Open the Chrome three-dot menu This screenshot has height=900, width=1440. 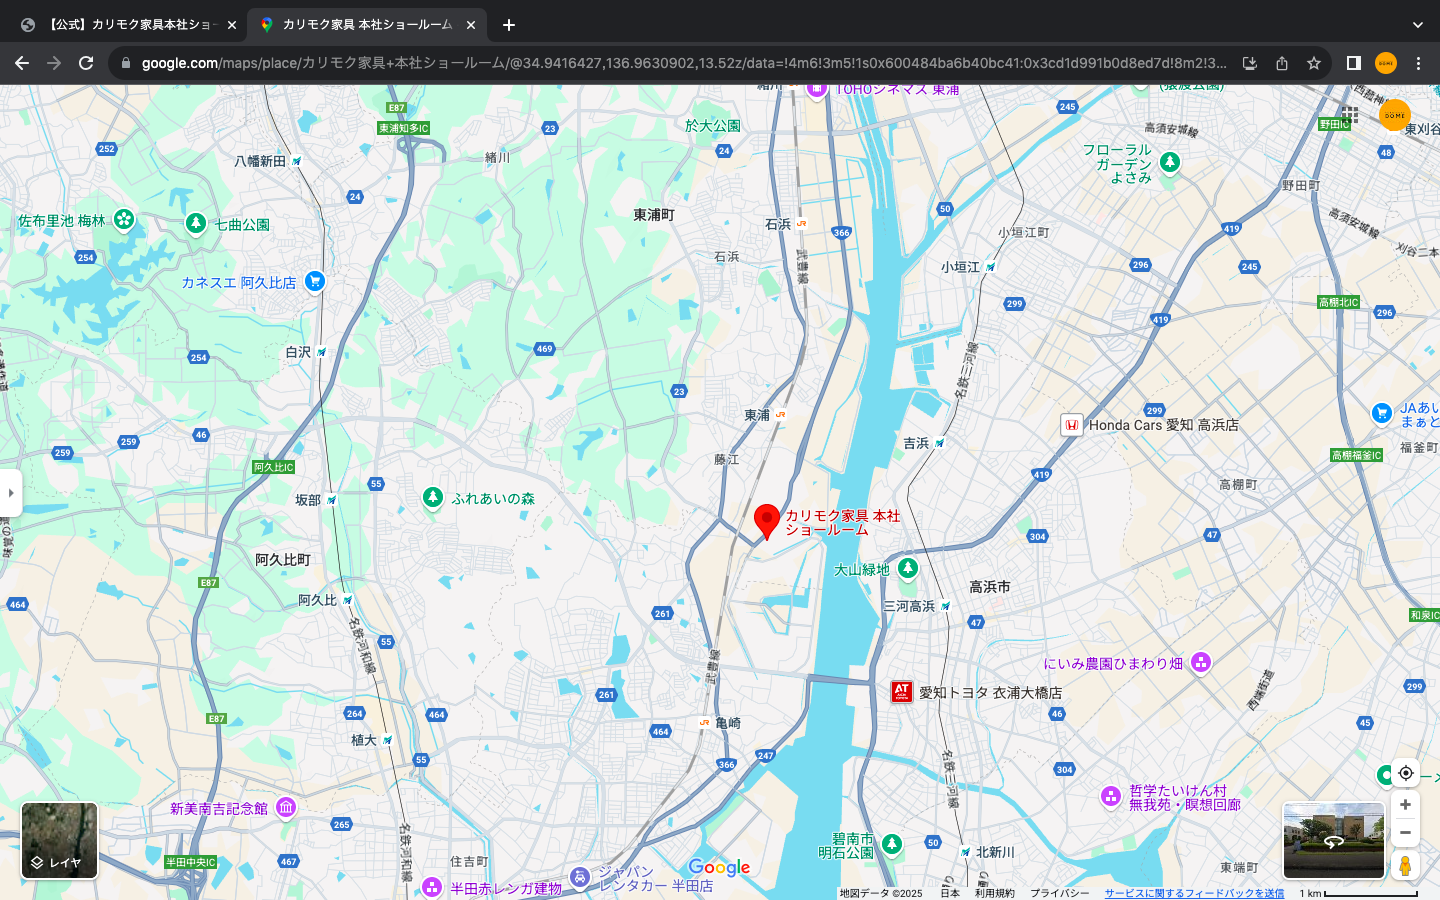point(1418,63)
